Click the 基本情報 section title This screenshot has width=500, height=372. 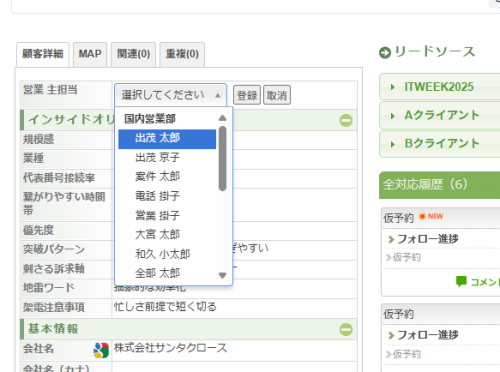click(x=53, y=329)
